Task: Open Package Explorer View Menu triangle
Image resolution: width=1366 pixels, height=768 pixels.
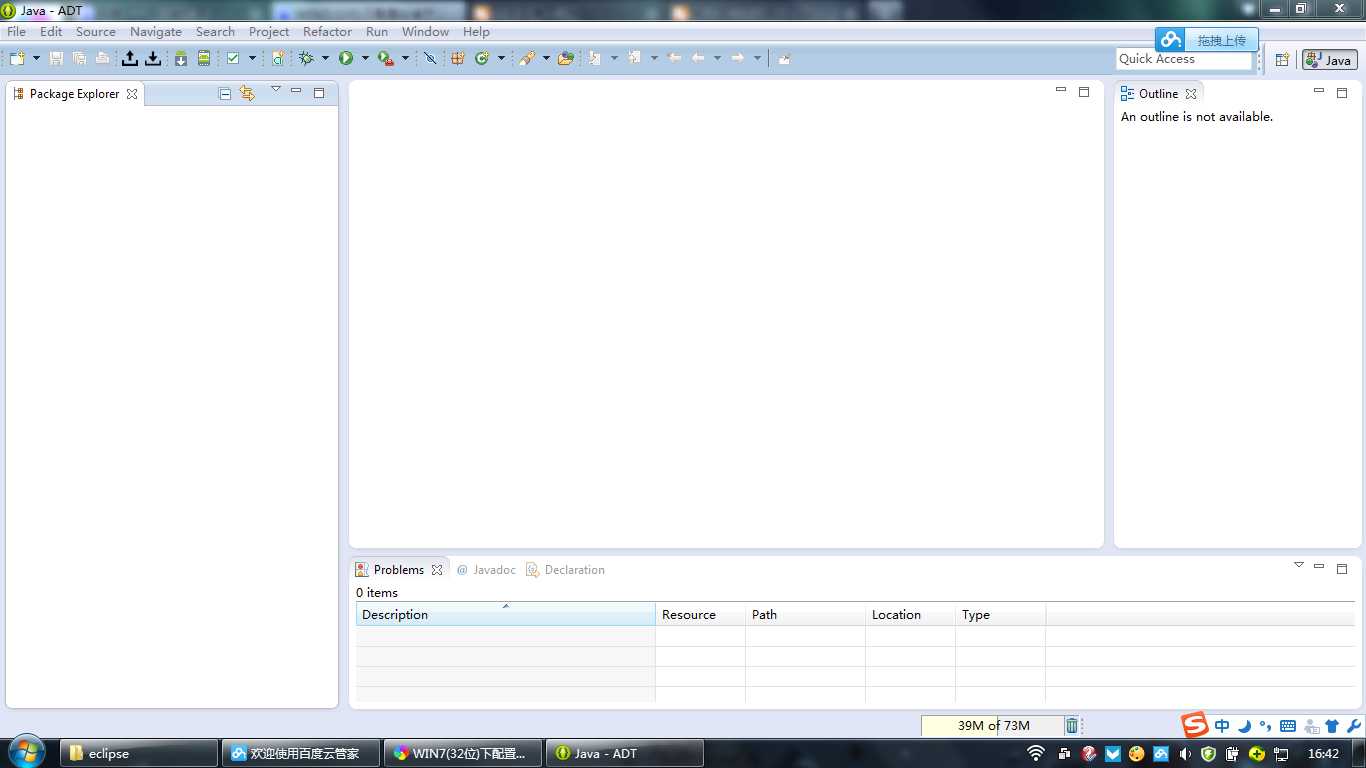Action: 275,90
